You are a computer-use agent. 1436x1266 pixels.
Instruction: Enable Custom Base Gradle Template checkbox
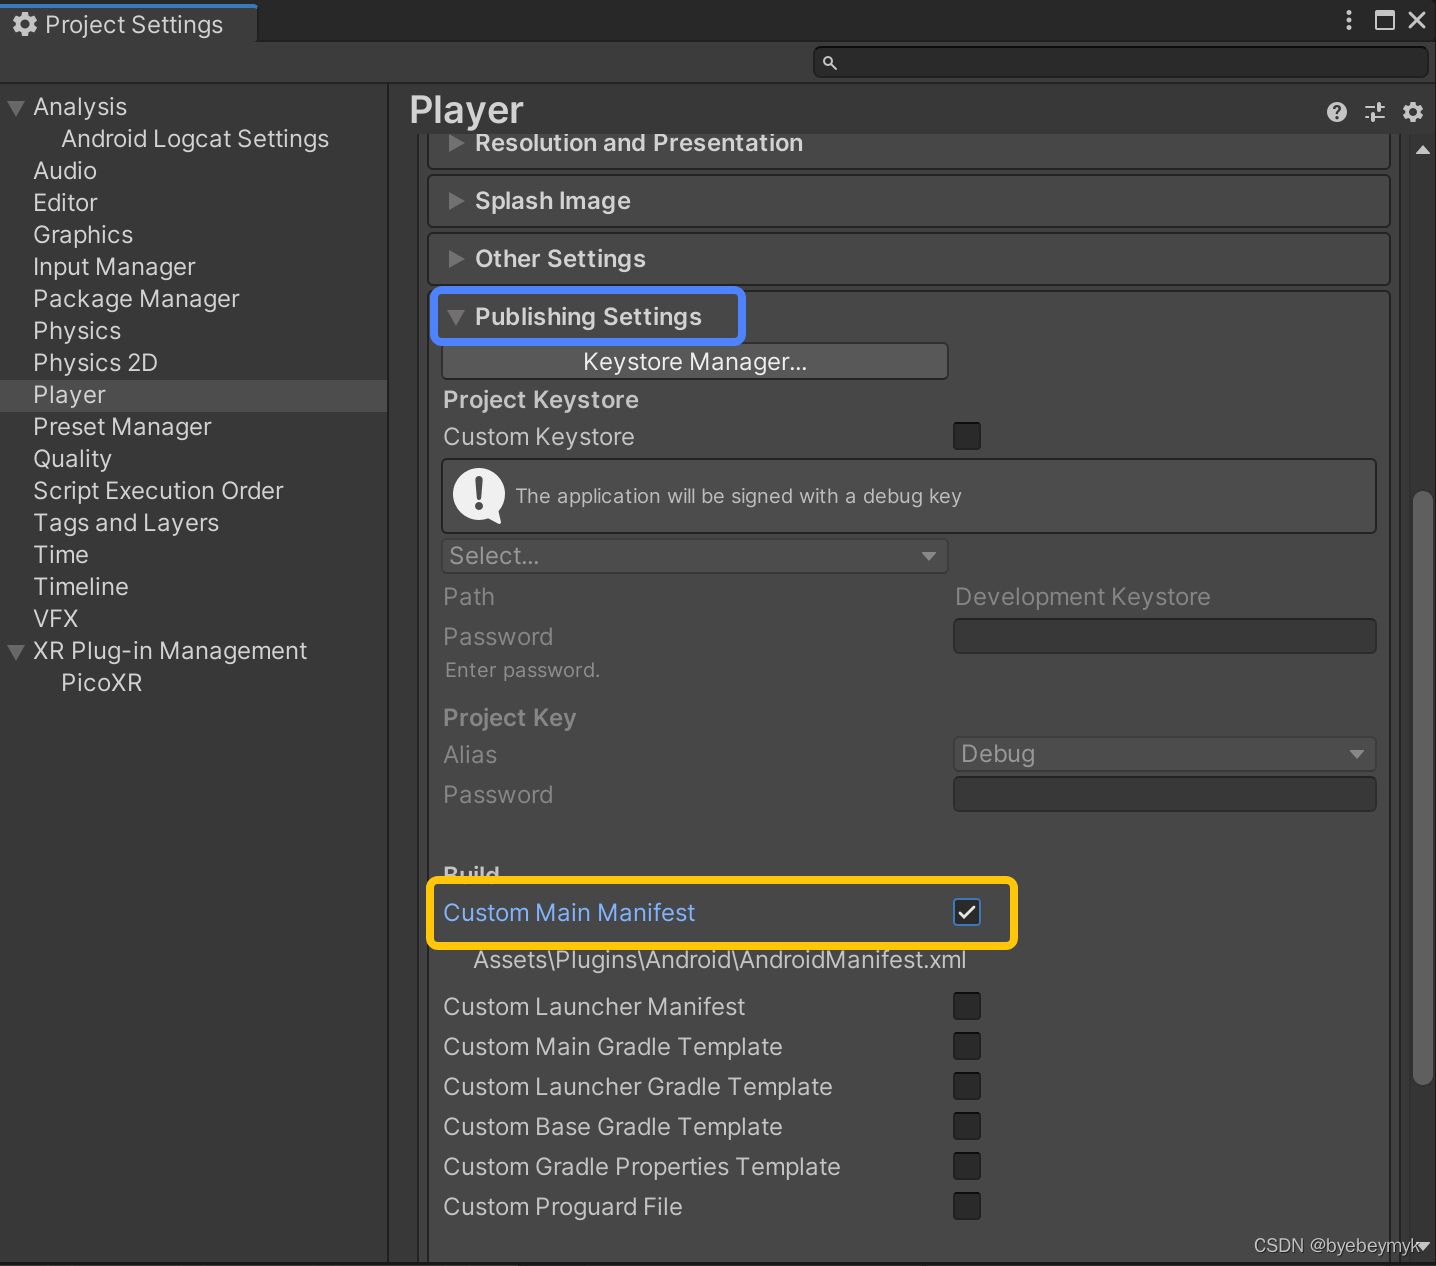[x=967, y=1126]
